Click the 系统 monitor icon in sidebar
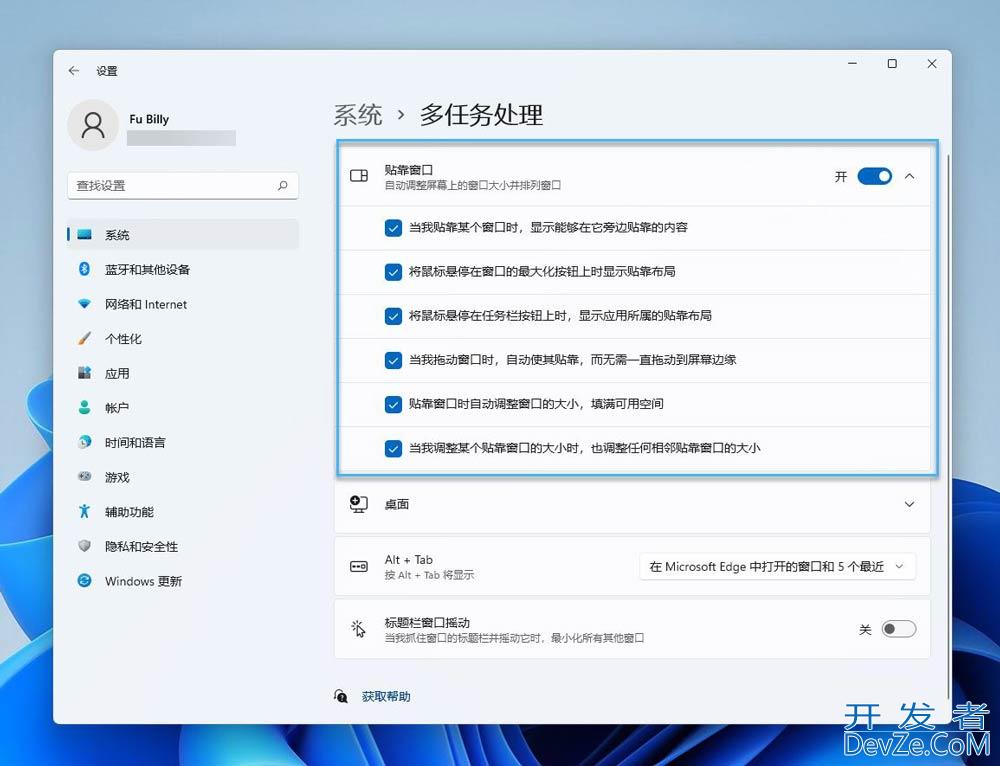The width and height of the screenshot is (1000, 766). click(84, 235)
